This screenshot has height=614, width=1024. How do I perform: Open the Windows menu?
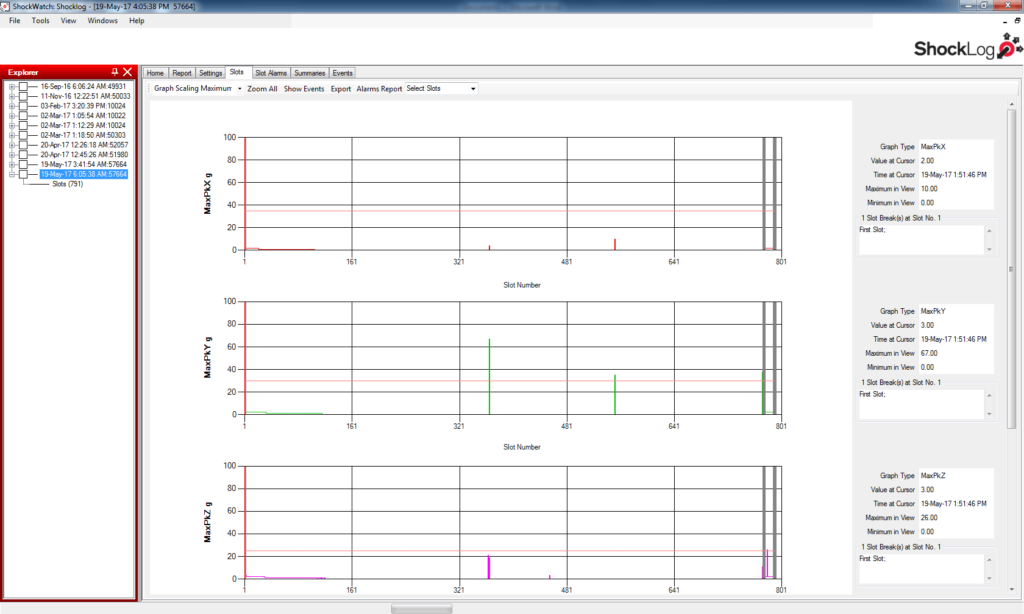103,21
